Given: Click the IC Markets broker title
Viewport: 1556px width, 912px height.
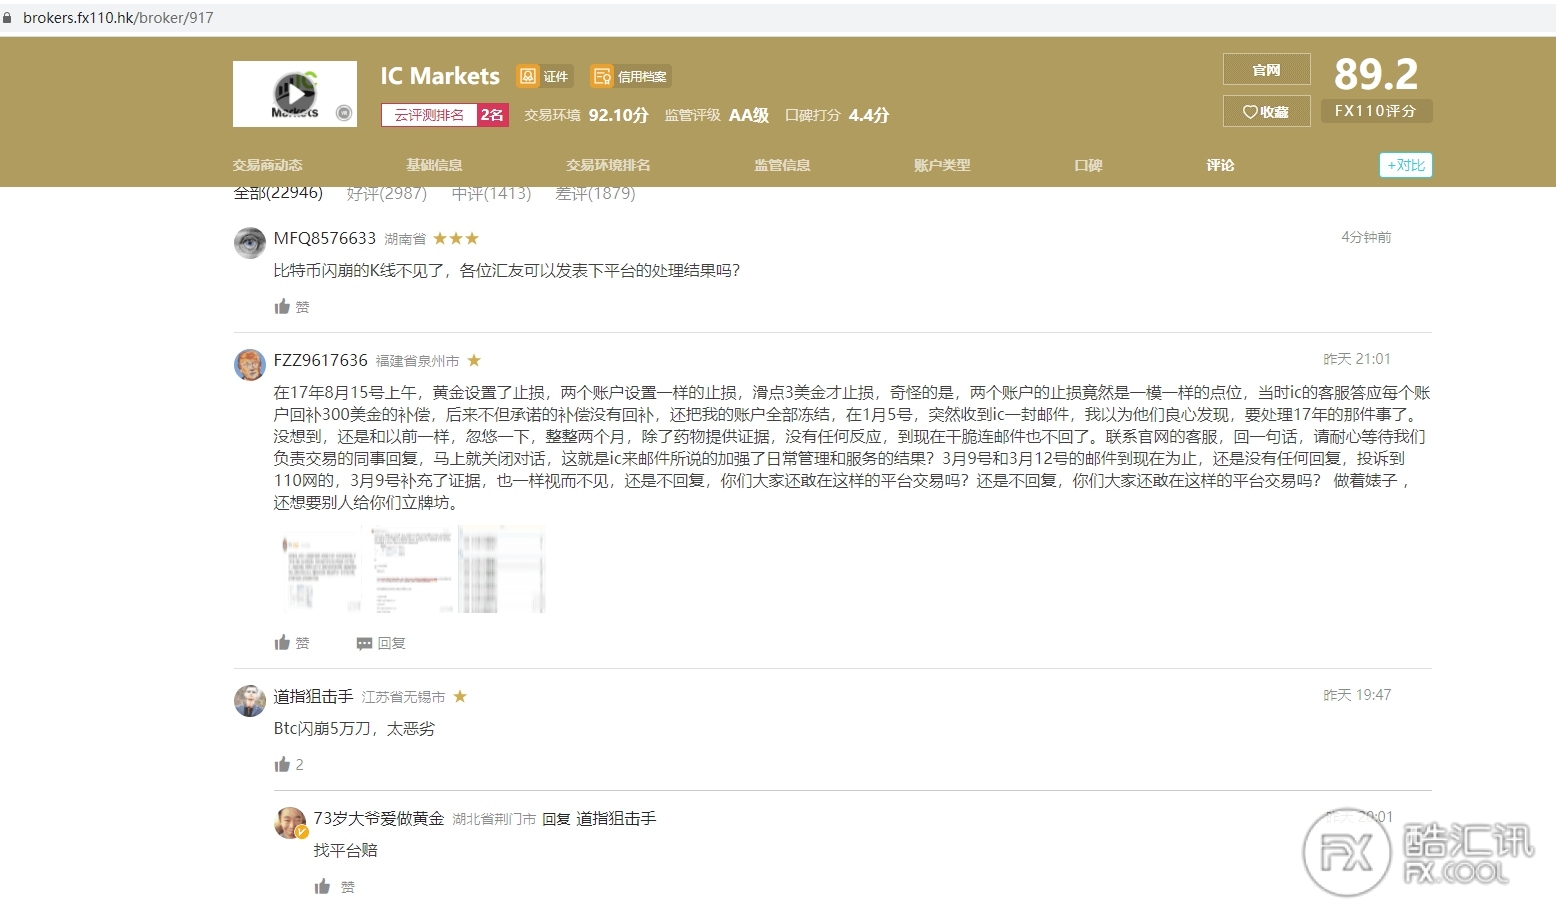Looking at the screenshot, I should tap(440, 76).
